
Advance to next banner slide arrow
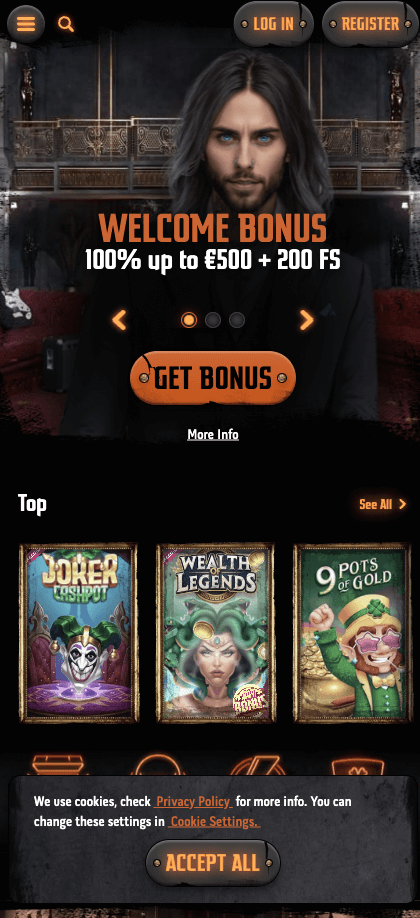pyautogui.click(x=306, y=320)
